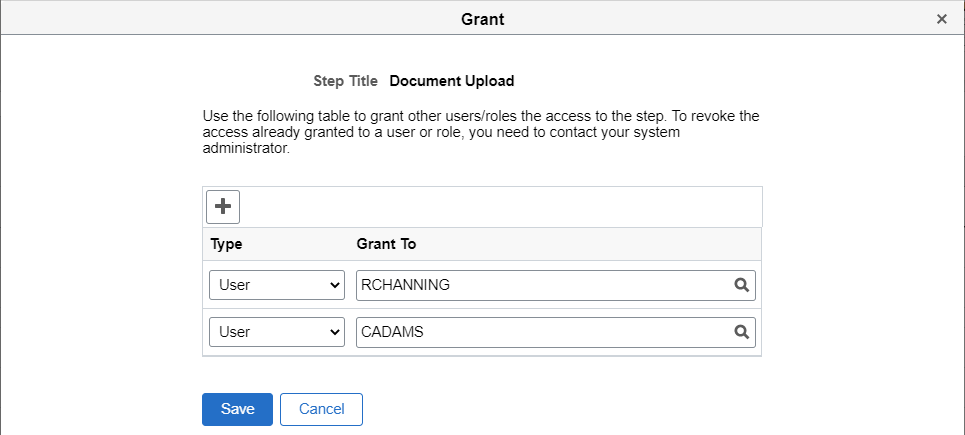Click the word User in the first row
Image resolution: width=965 pixels, height=435 pixels.
click(234, 285)
